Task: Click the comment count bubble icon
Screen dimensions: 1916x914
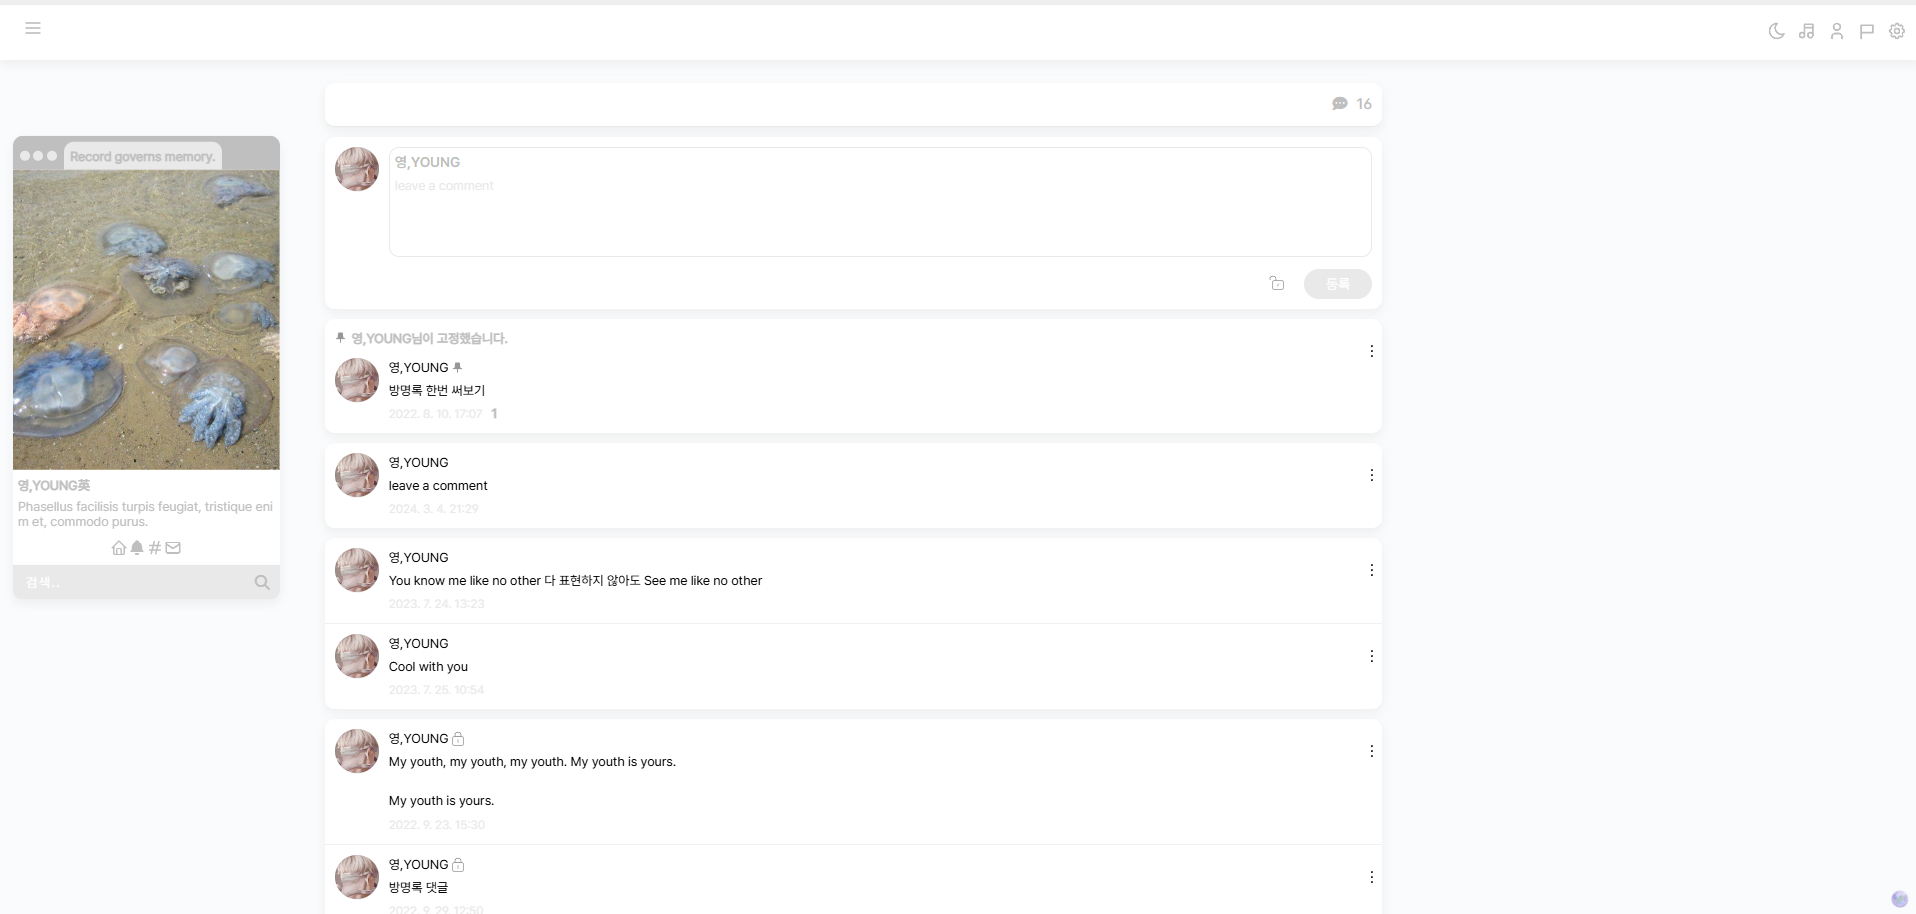Action: pos(1340,104)
